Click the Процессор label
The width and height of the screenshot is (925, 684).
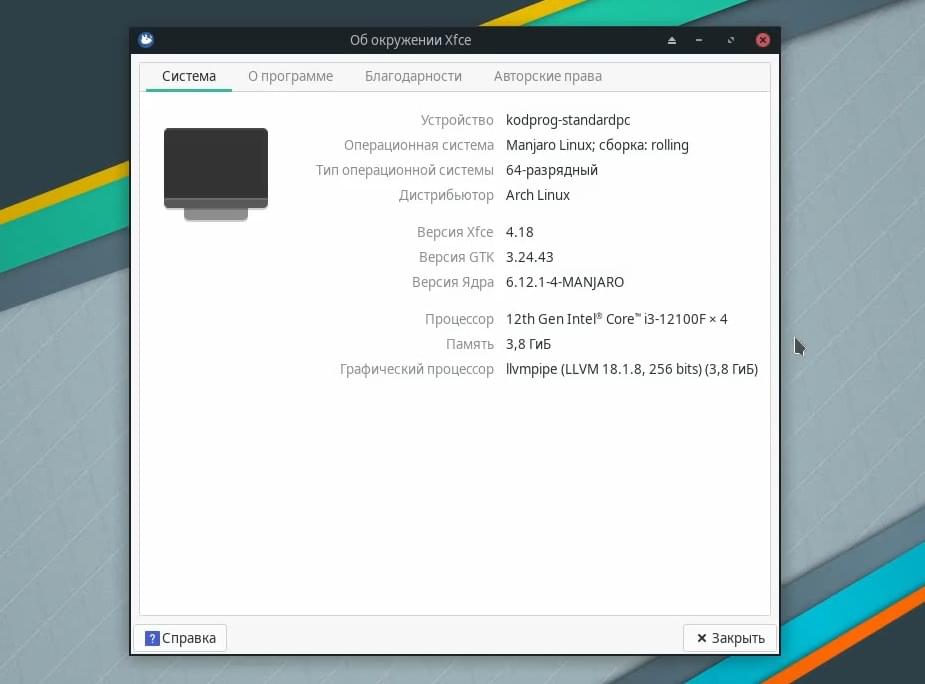pyautogui.click(x=459, y=319)
